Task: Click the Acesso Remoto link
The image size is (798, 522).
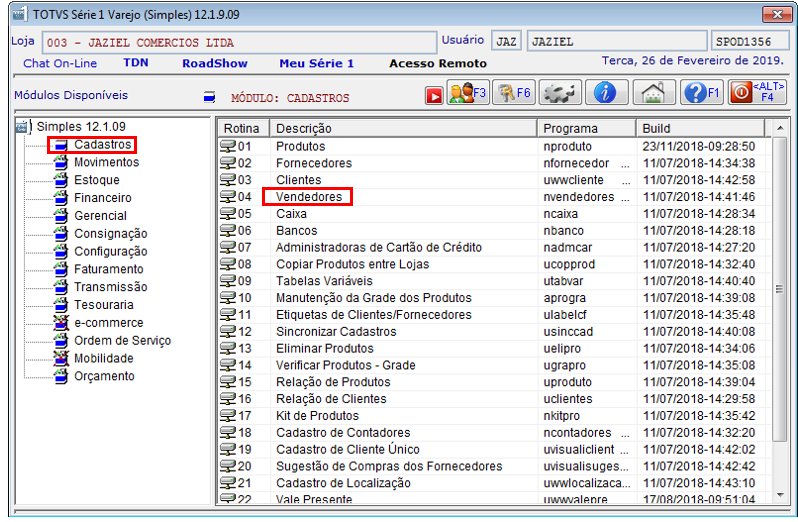Action: (x=438, y=64)
